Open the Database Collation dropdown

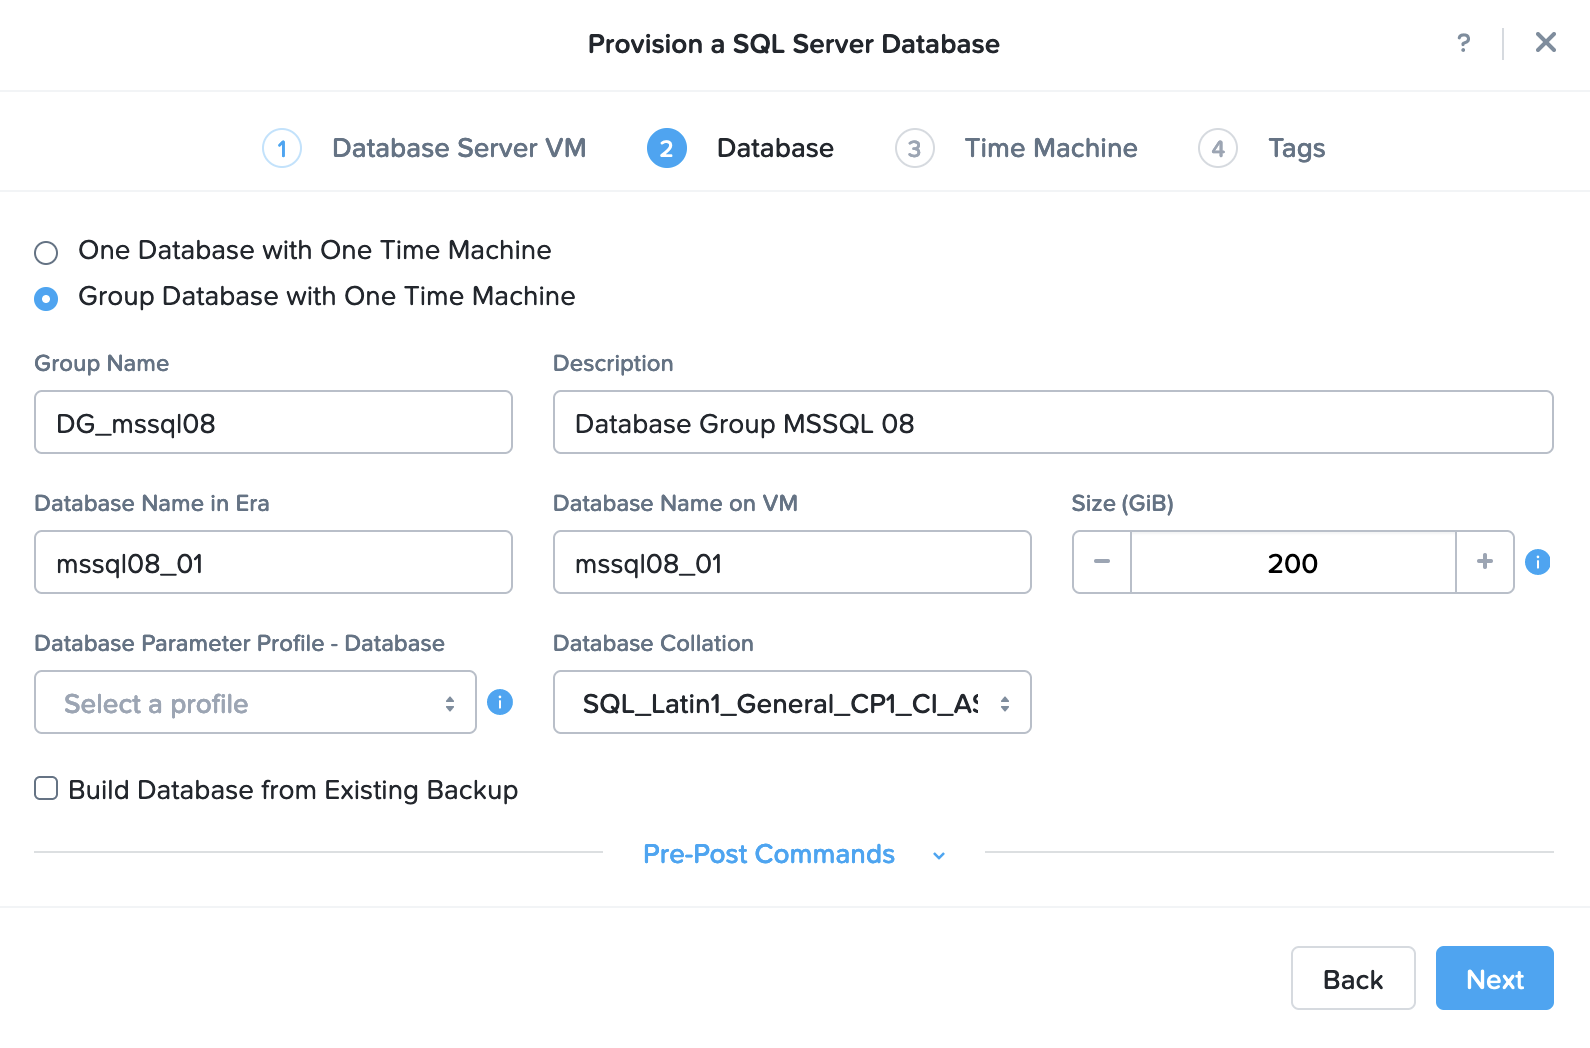[x=792, y=702]
